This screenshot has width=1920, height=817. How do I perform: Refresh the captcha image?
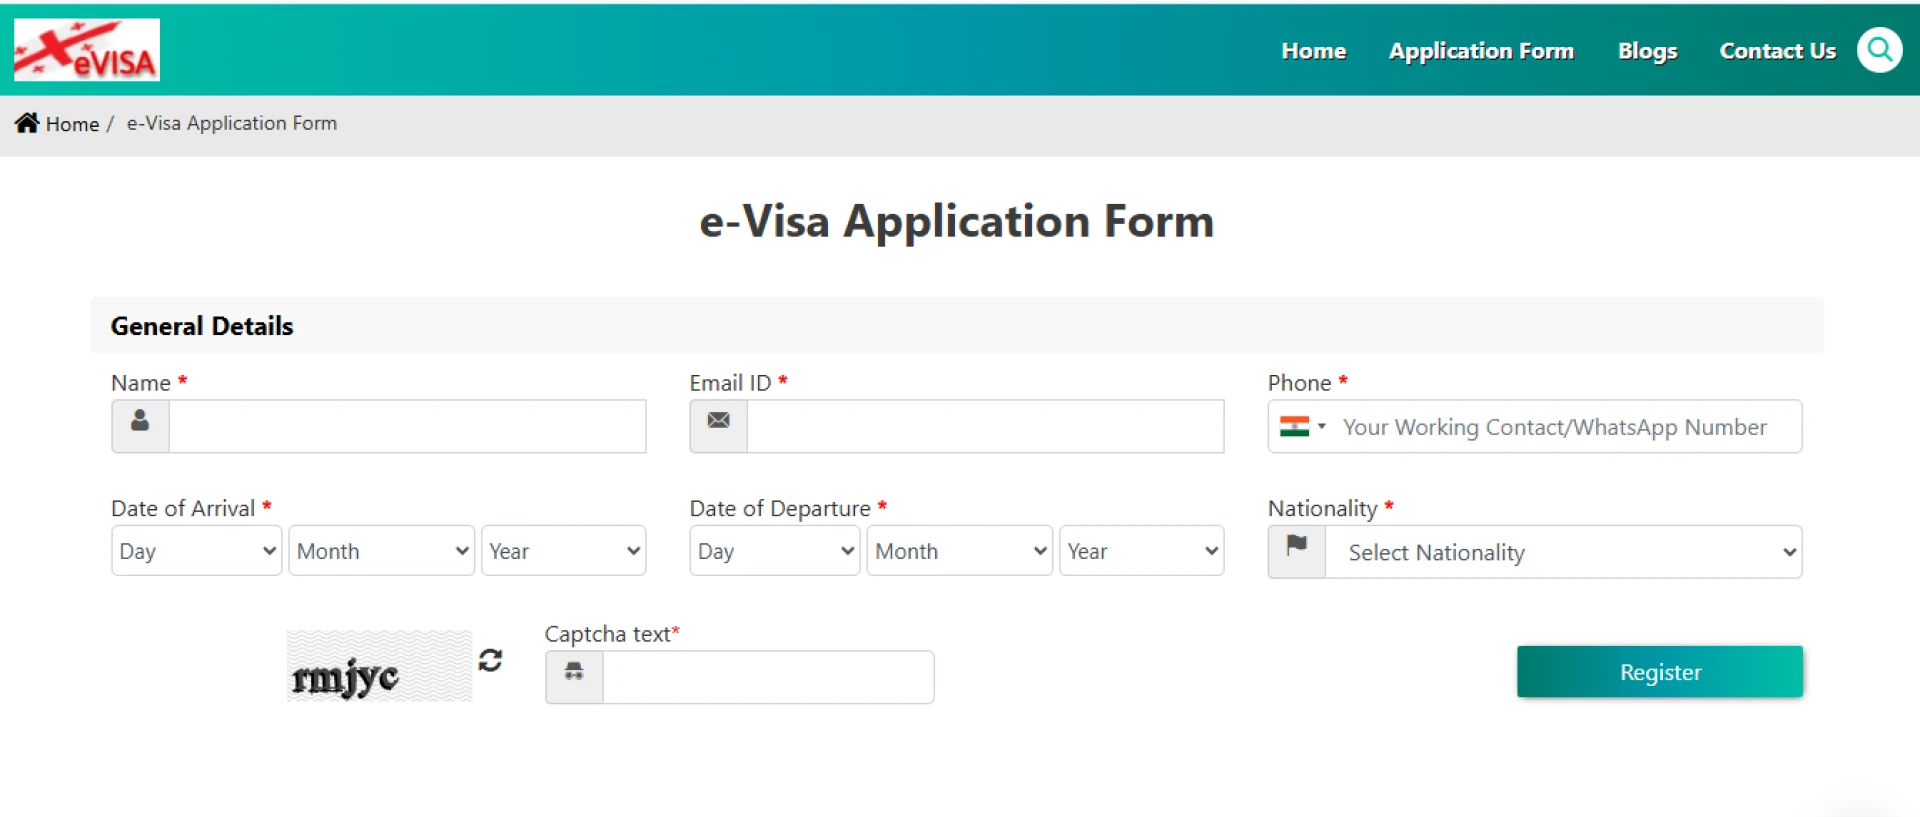tap(489, 660)
